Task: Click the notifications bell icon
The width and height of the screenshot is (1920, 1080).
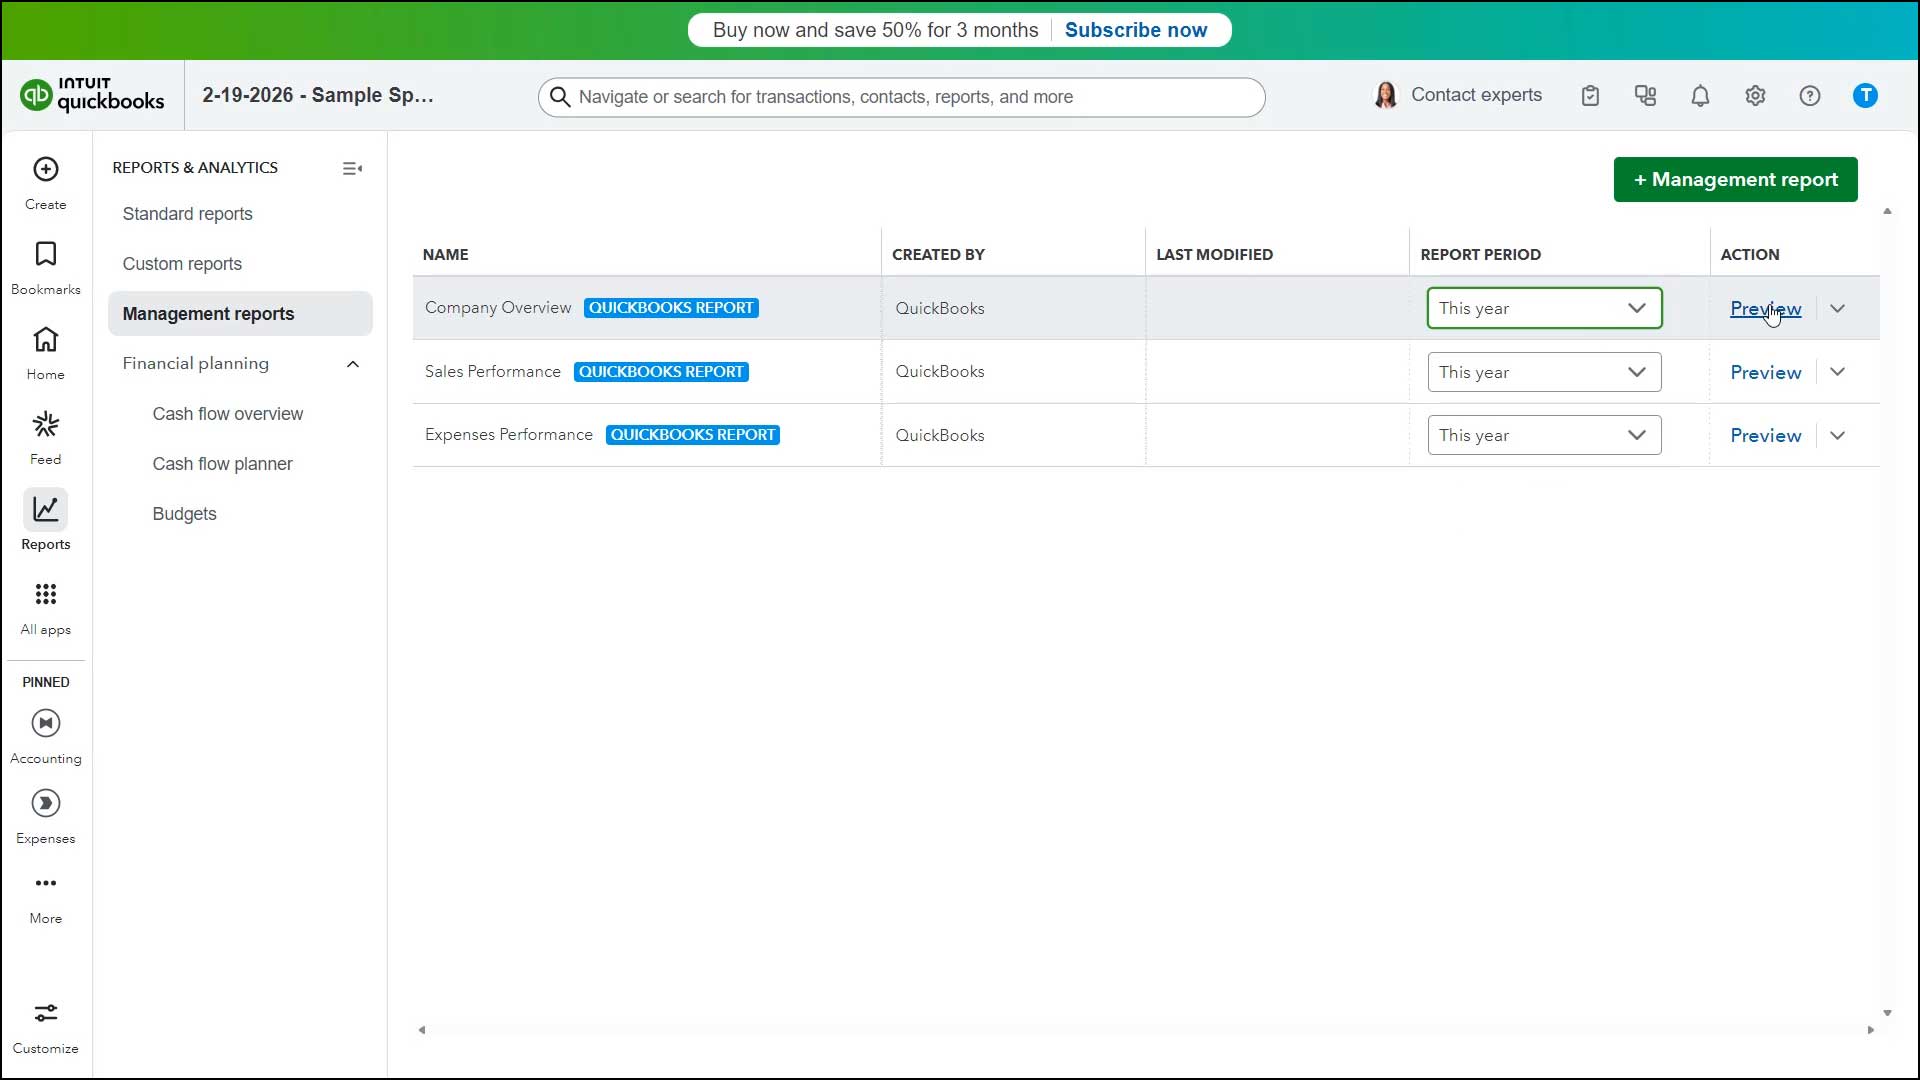Action: pos(1700,96)
